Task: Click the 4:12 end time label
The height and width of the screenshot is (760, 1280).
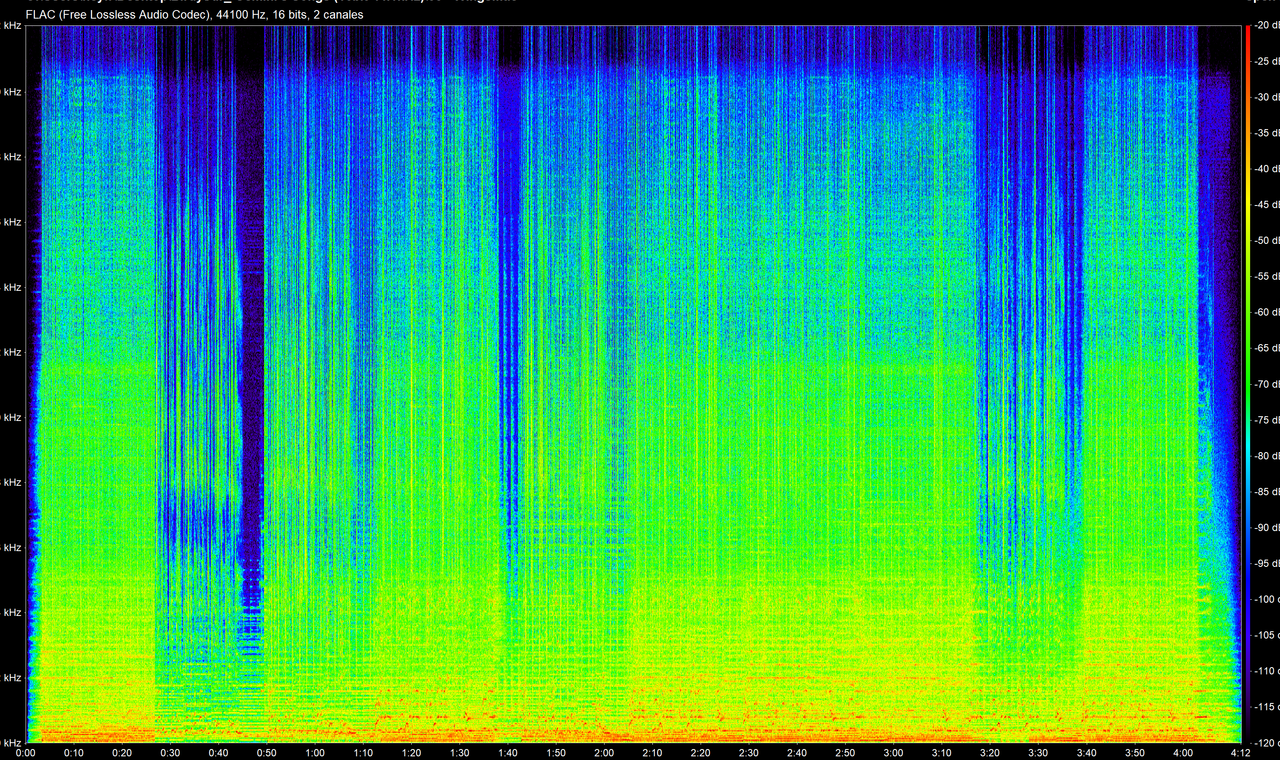Action: 1241,752
